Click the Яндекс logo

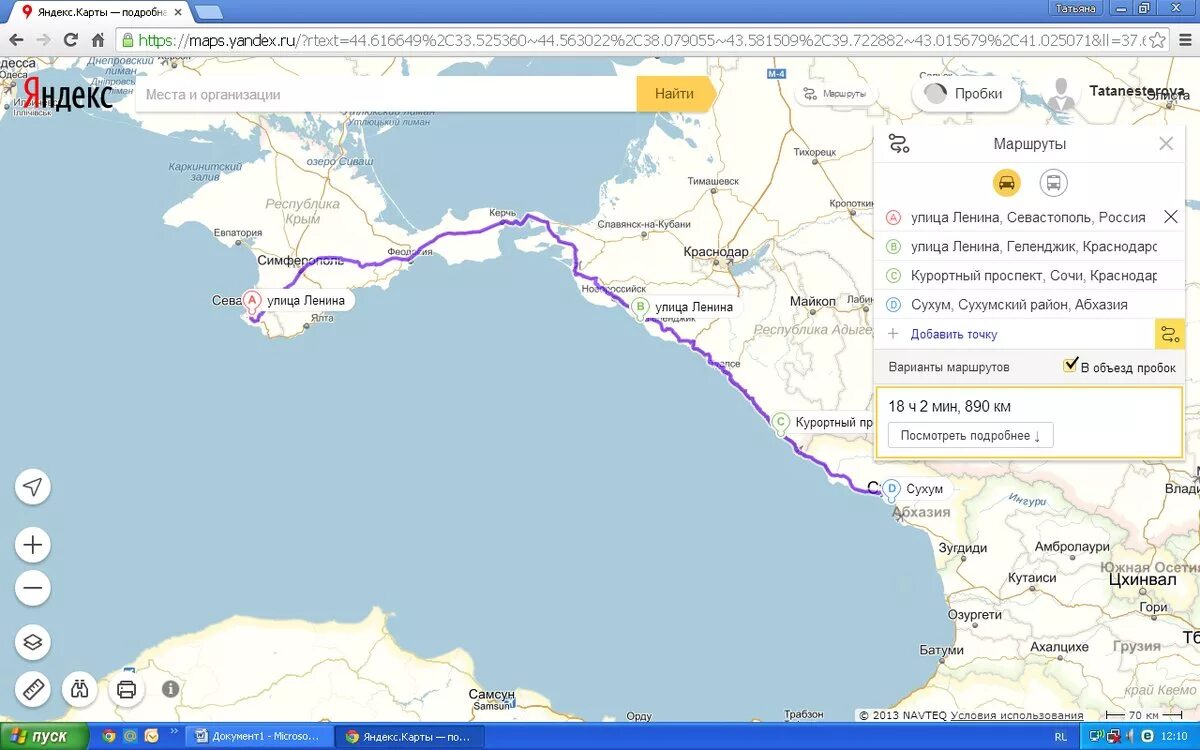68,94
